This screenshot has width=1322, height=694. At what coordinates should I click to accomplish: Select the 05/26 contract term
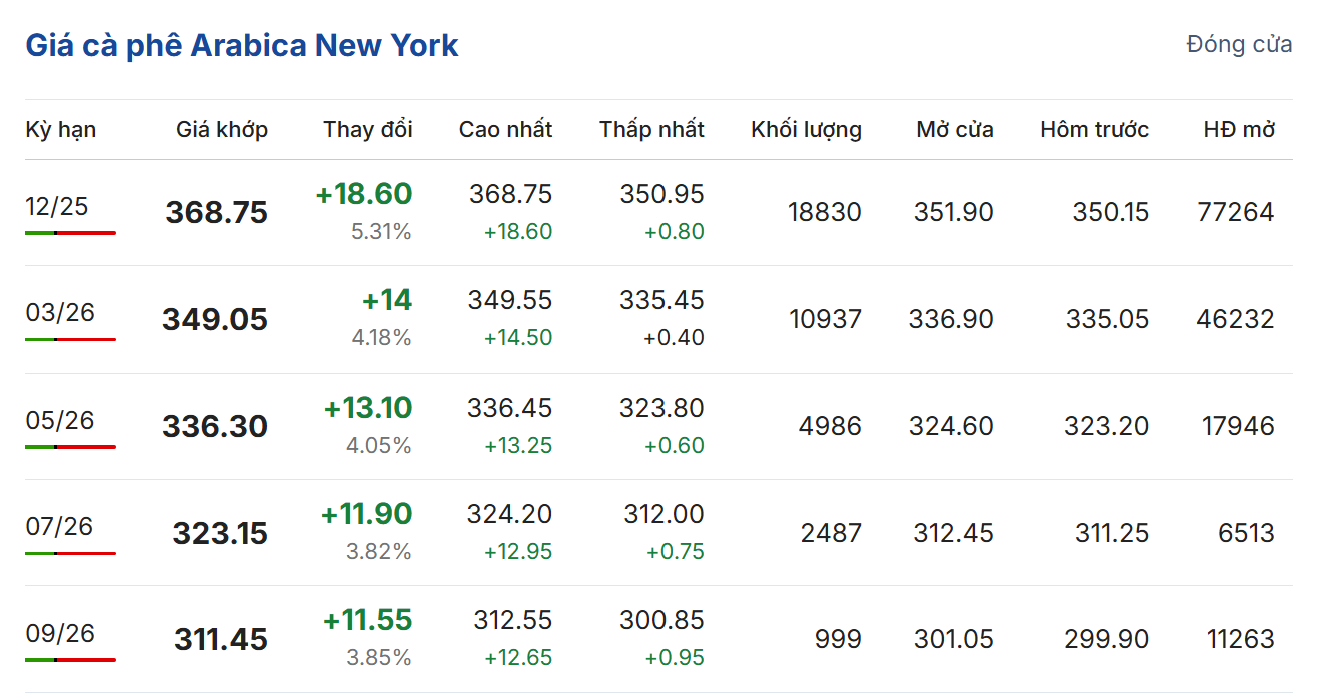click(x=60, y=420)
